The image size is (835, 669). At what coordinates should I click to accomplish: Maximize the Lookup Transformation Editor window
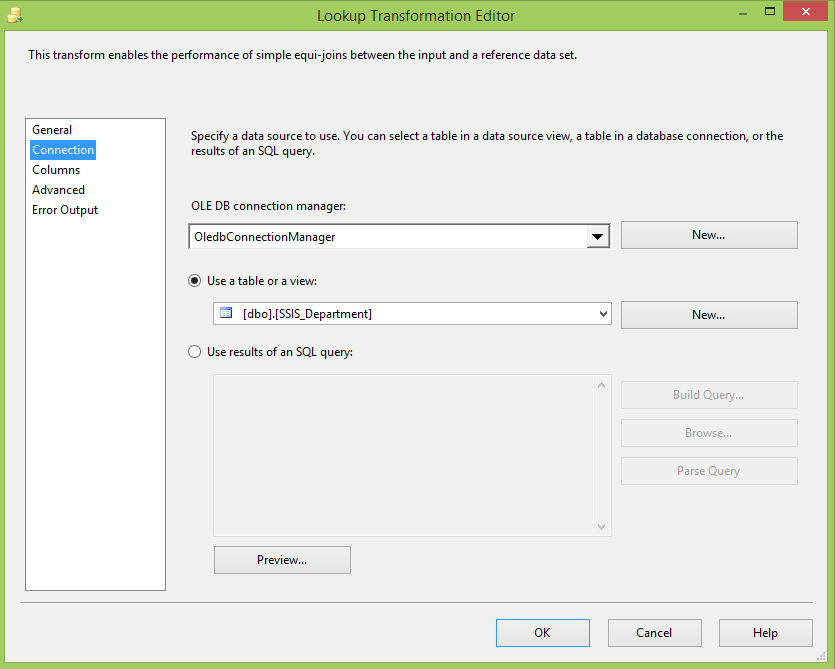pos(769,12)
